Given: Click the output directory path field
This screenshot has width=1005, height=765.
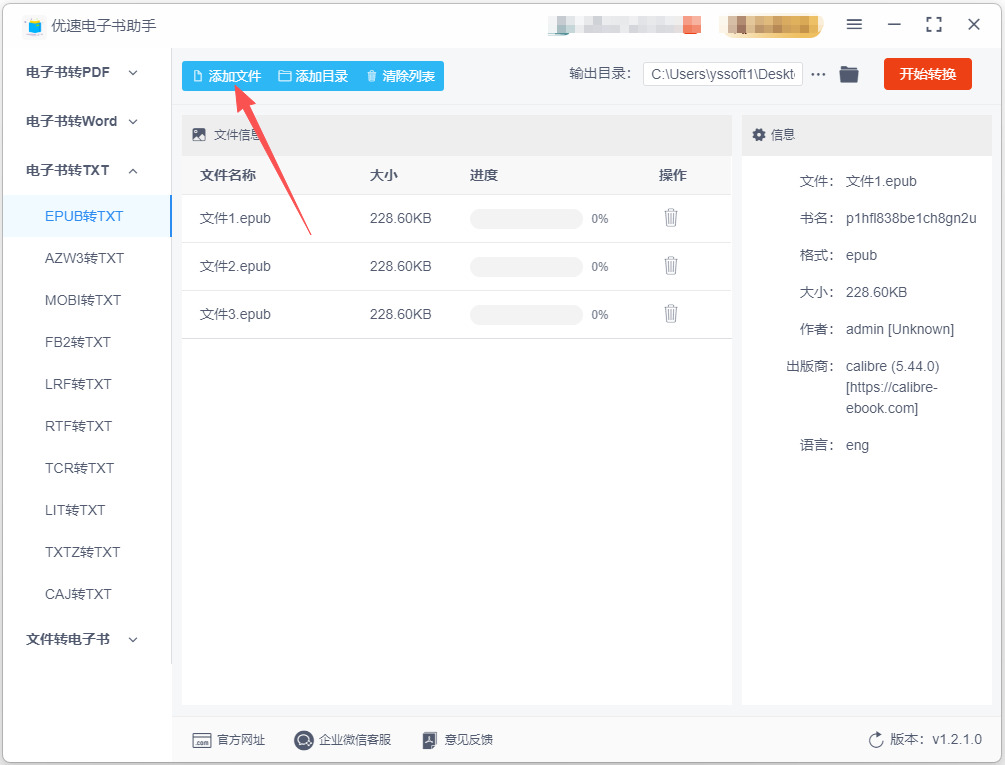Looking at the screenshot, I should 722,74.
